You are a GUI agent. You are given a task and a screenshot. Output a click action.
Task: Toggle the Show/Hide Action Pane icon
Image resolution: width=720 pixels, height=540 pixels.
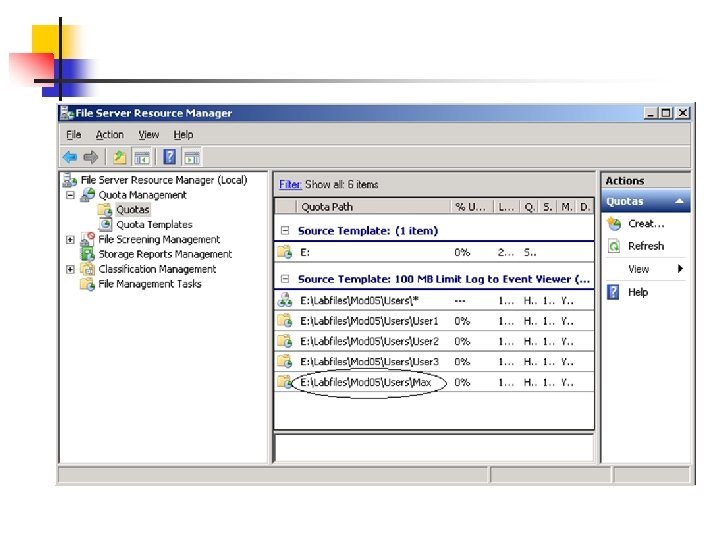point(192,157)
